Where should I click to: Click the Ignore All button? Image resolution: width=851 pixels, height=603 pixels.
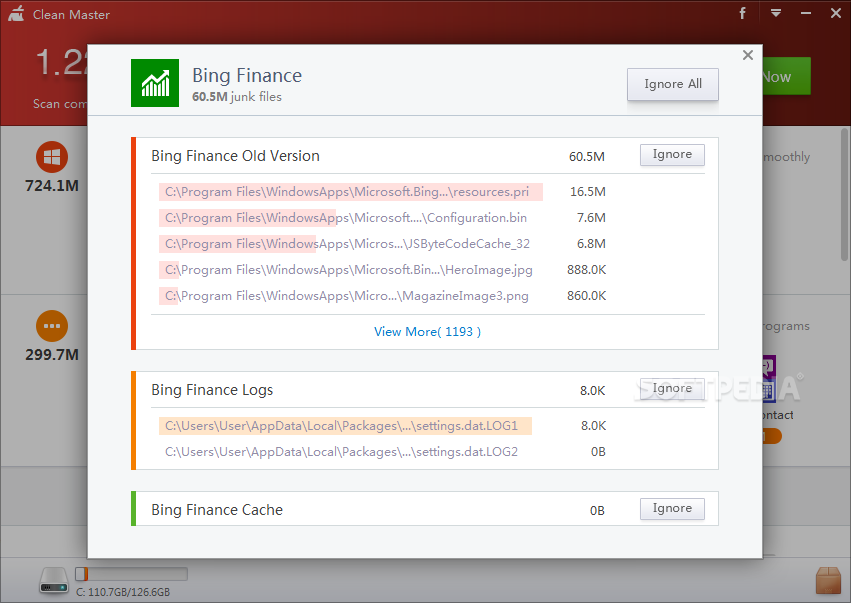pyautogui.click(x=672, y=84)
